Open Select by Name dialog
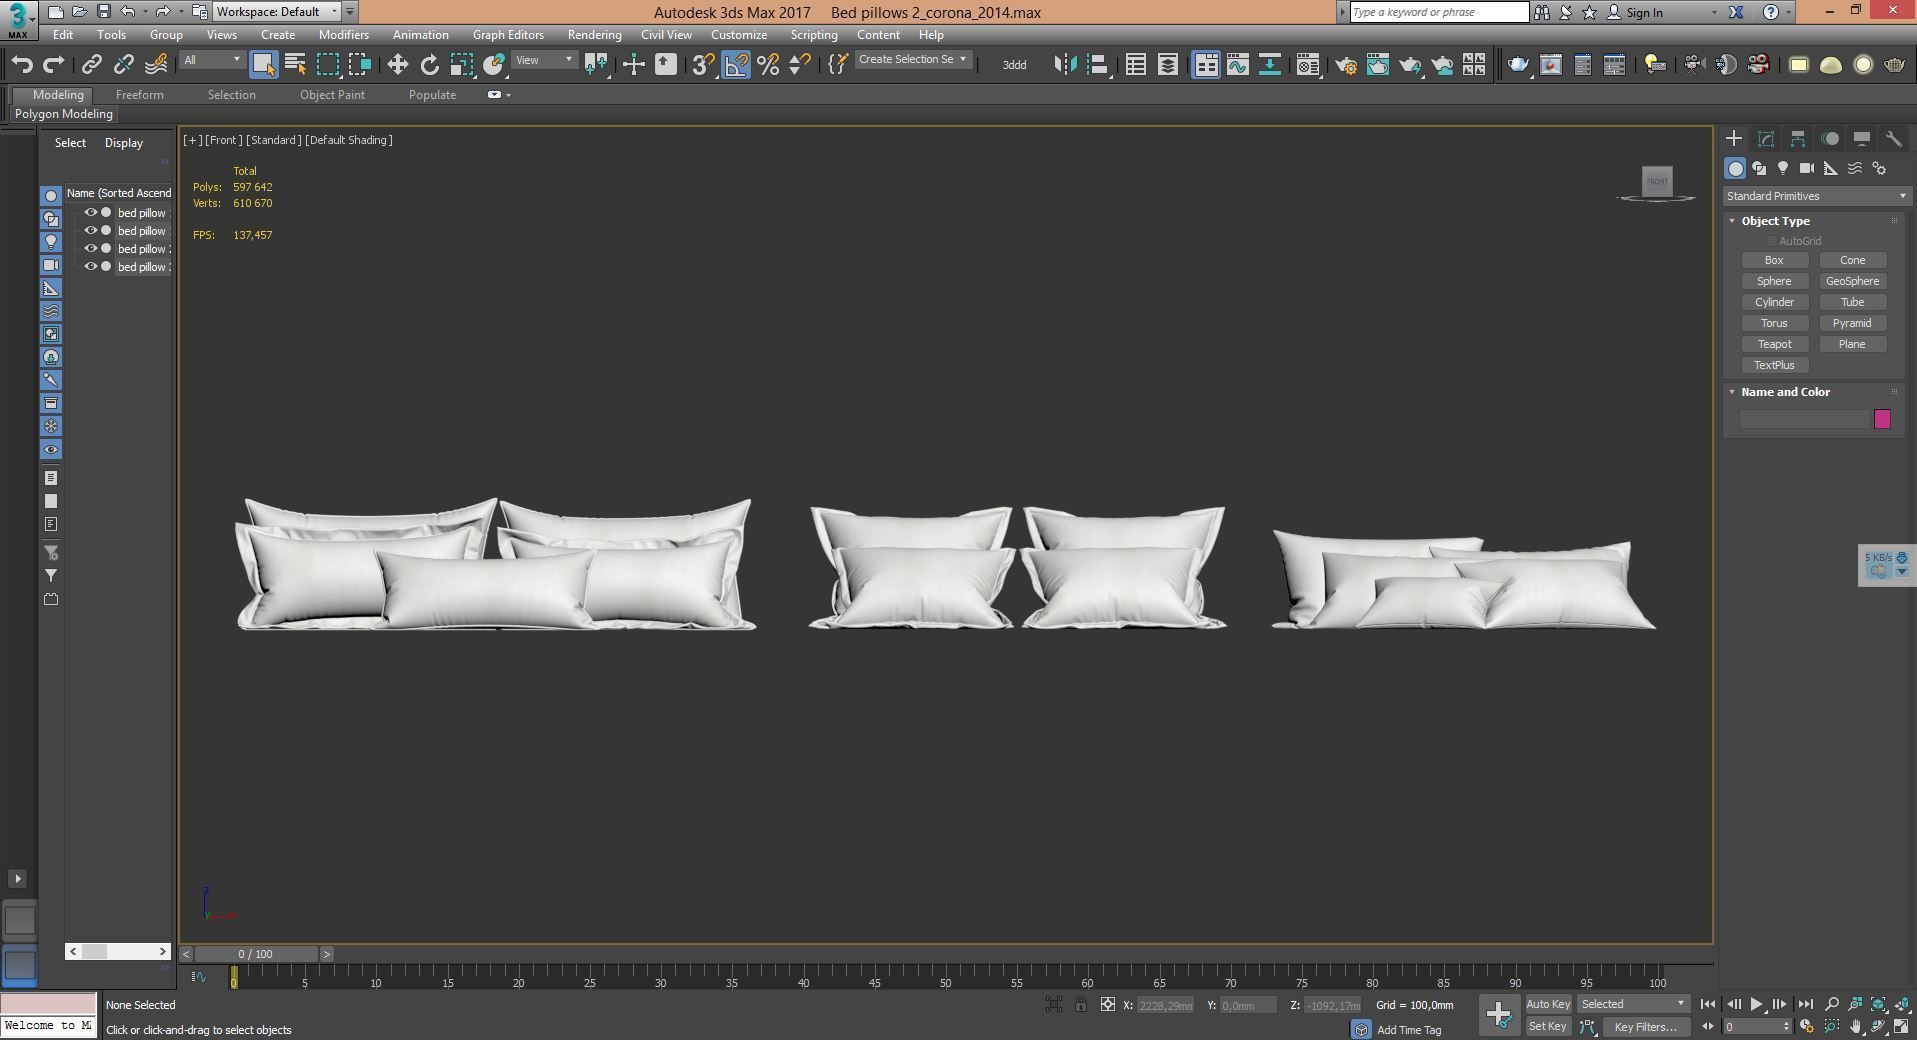 [x=295, y=65]
